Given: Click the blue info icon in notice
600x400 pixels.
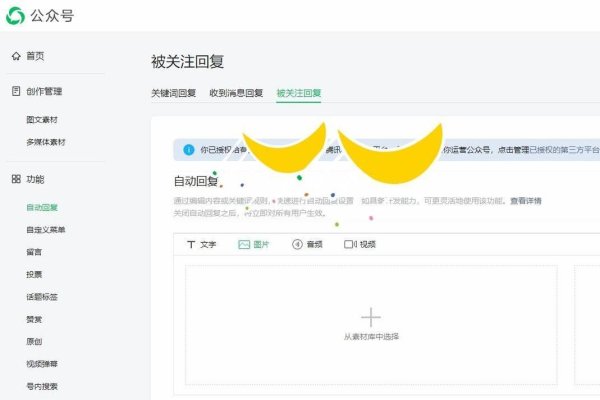Looking at the screenshot, I should 189,150.
